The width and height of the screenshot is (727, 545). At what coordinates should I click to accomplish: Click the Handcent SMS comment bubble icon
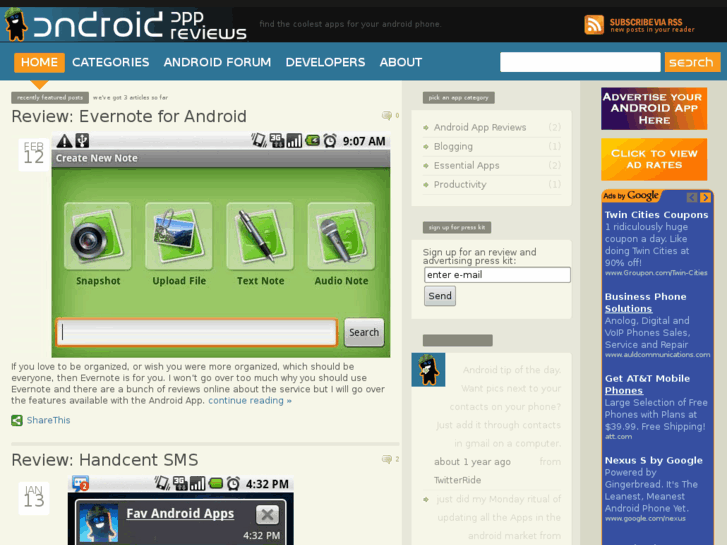pos(386,459)
